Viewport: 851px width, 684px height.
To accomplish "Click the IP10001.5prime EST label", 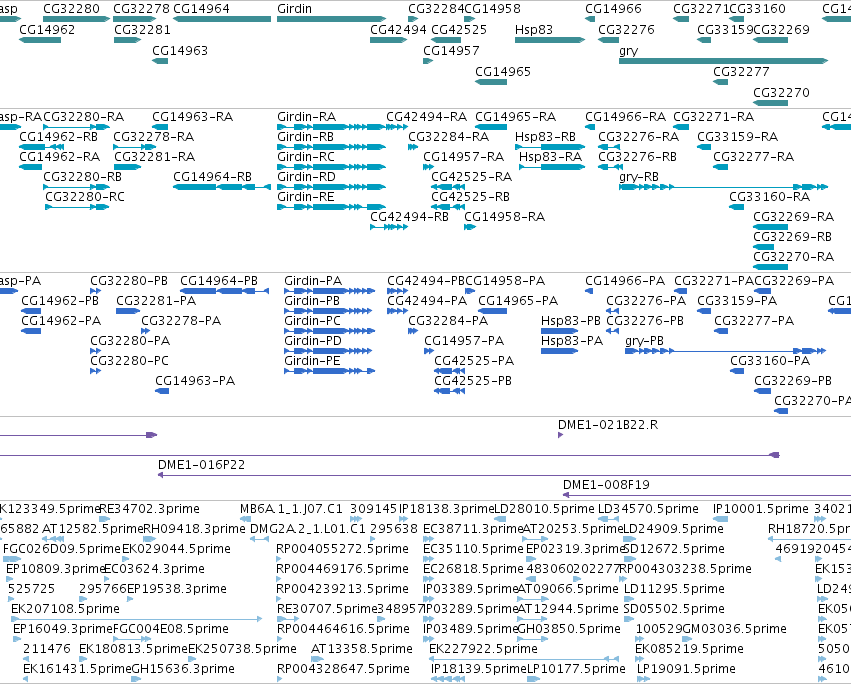I will pyautogui.click(x=760, y=509).
